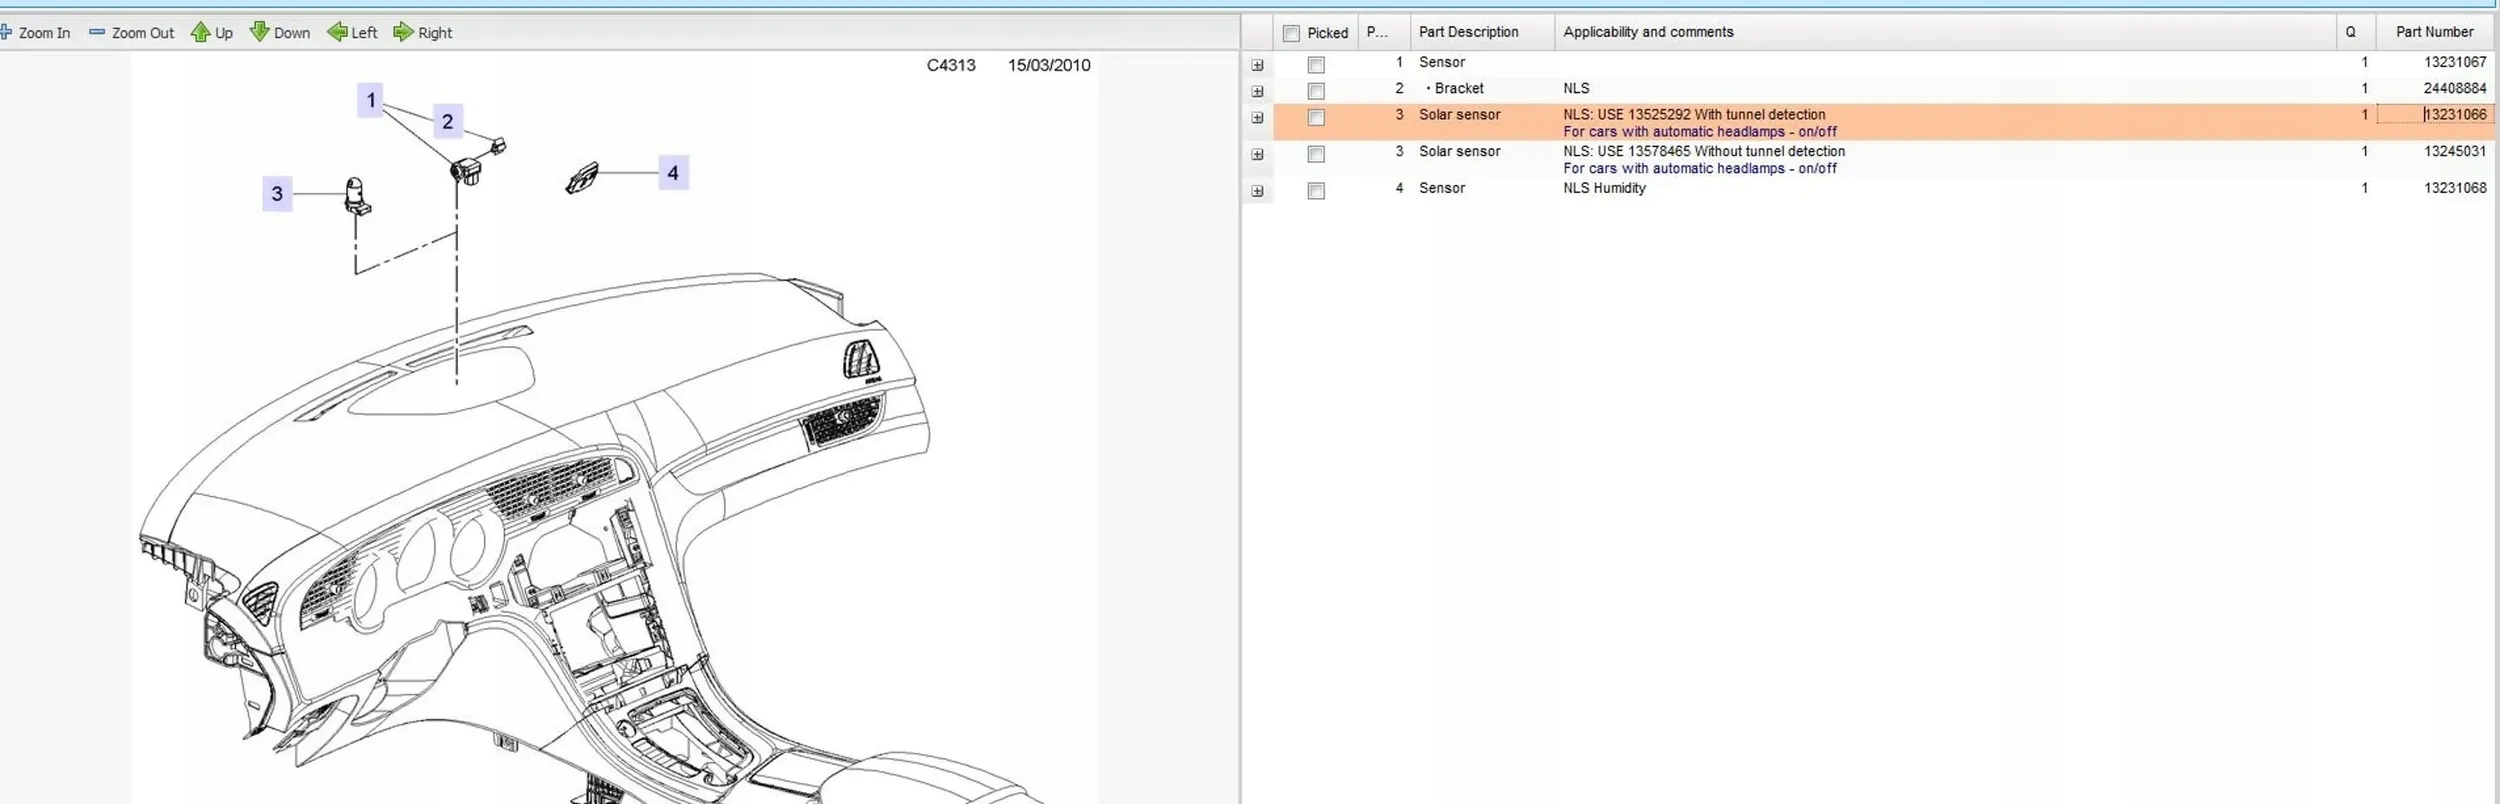Click the solar sensor drawing at callout 3
Screen dimensions: 2500x804
pyautogui.click(x=357, y=196)
